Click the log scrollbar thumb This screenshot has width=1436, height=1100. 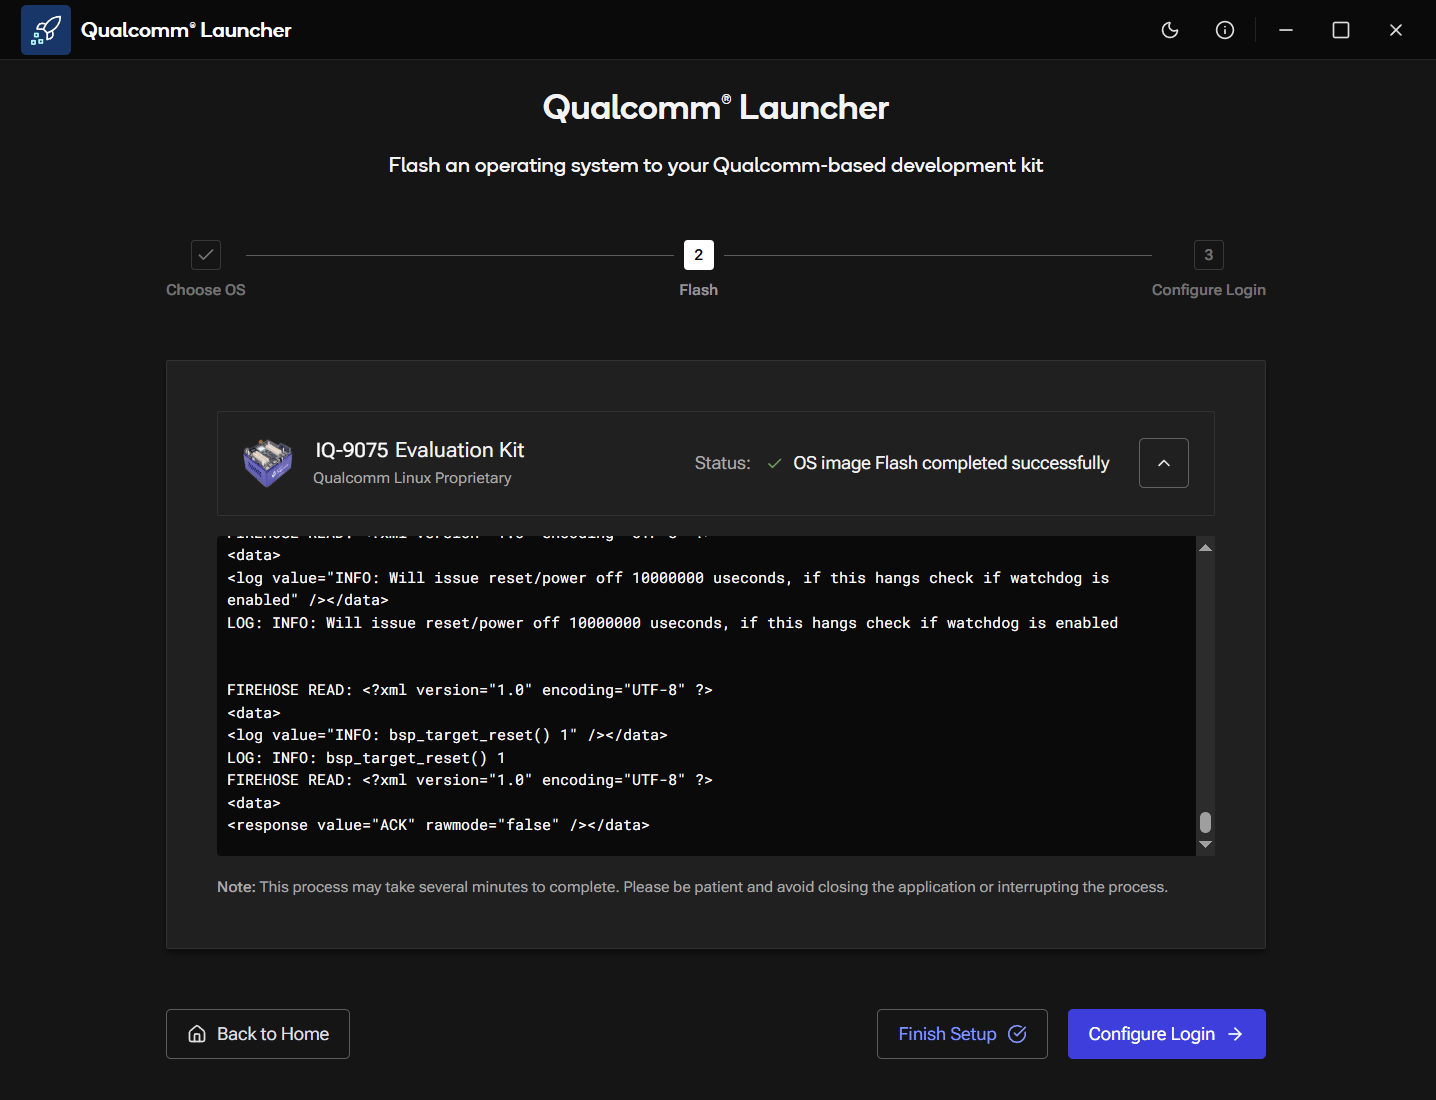(1206, 822)
